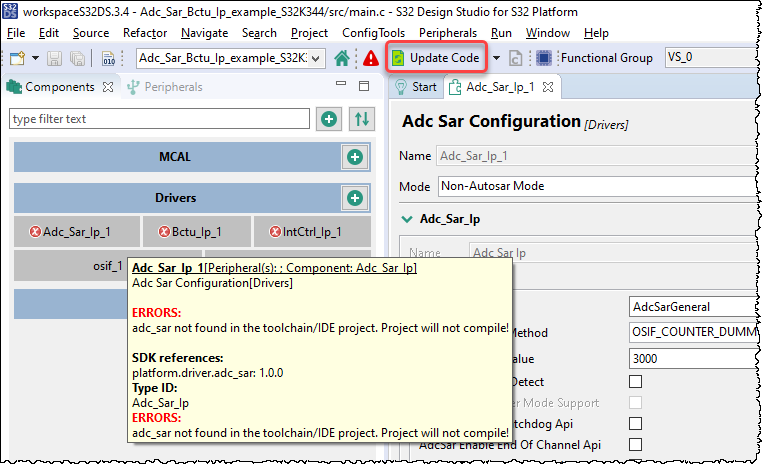This screenshot has height=464, width=763.
Task: Switch to the Peripherals view tab
Action: pos(164,87)
